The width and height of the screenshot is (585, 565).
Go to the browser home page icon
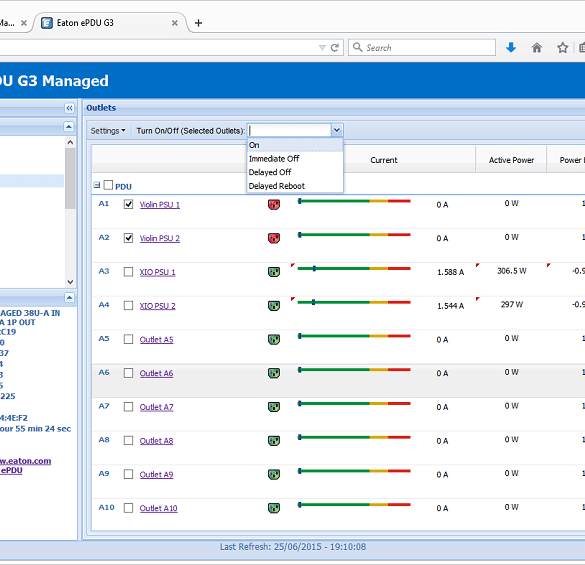(x=536, y=47)
